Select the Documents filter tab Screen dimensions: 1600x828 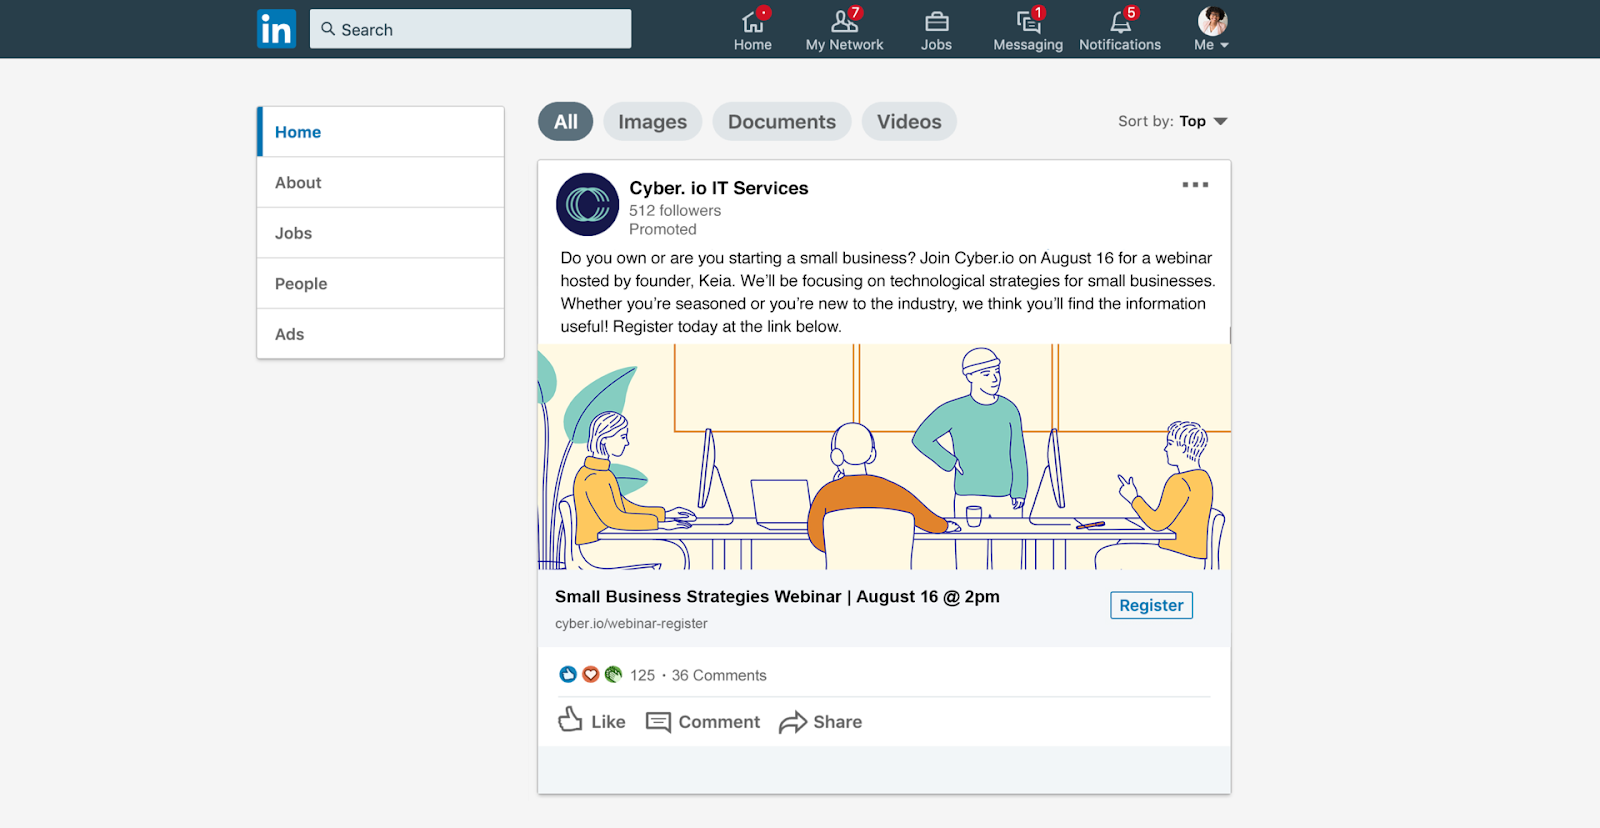(782, 122)
